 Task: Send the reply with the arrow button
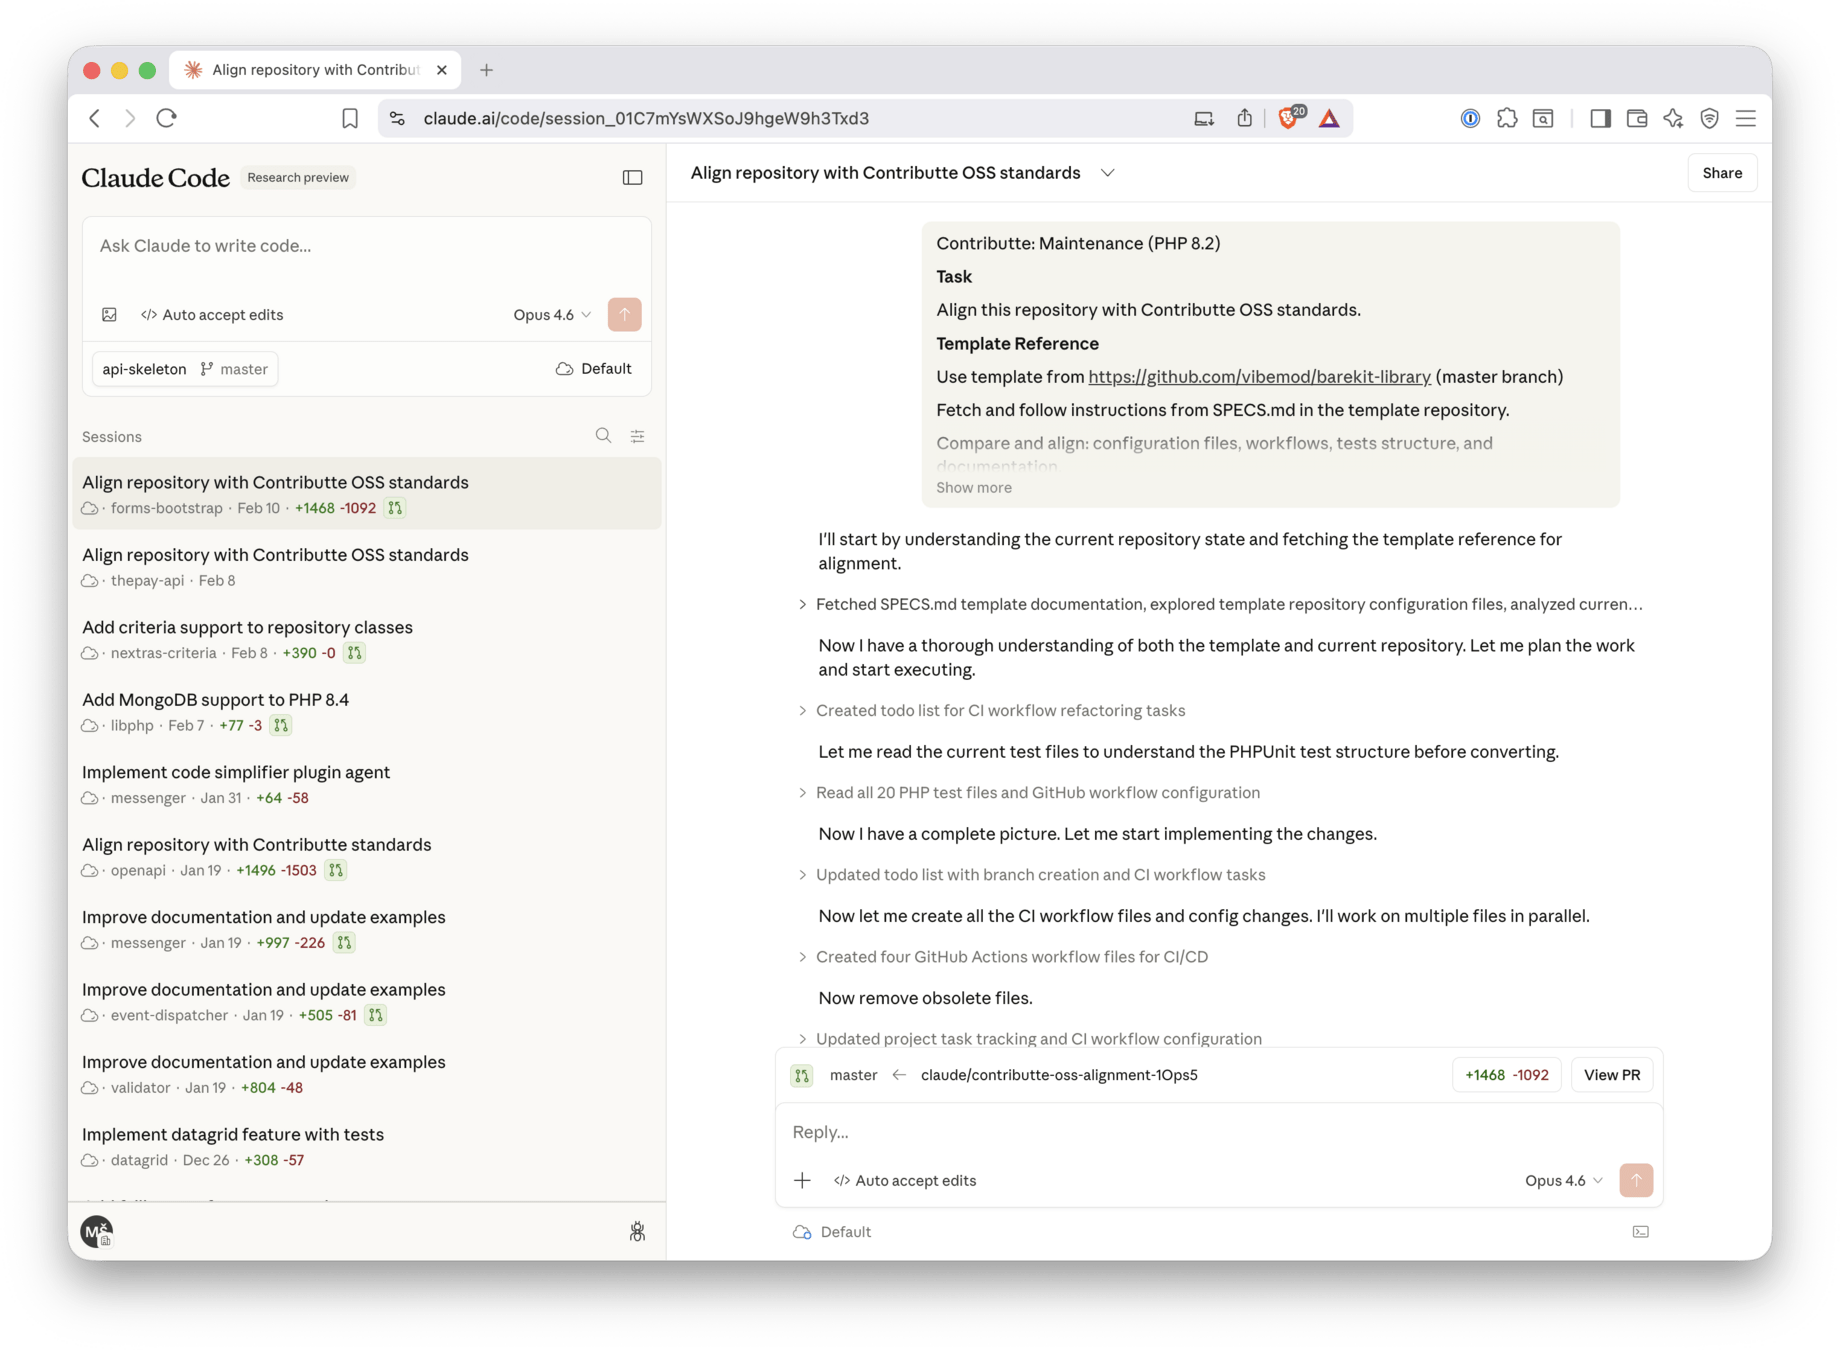[x=1636, y=1180]
